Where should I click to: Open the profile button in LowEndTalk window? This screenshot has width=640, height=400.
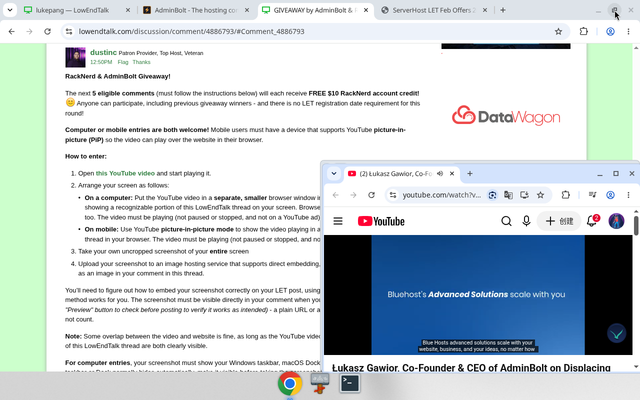tap(610, 31)
